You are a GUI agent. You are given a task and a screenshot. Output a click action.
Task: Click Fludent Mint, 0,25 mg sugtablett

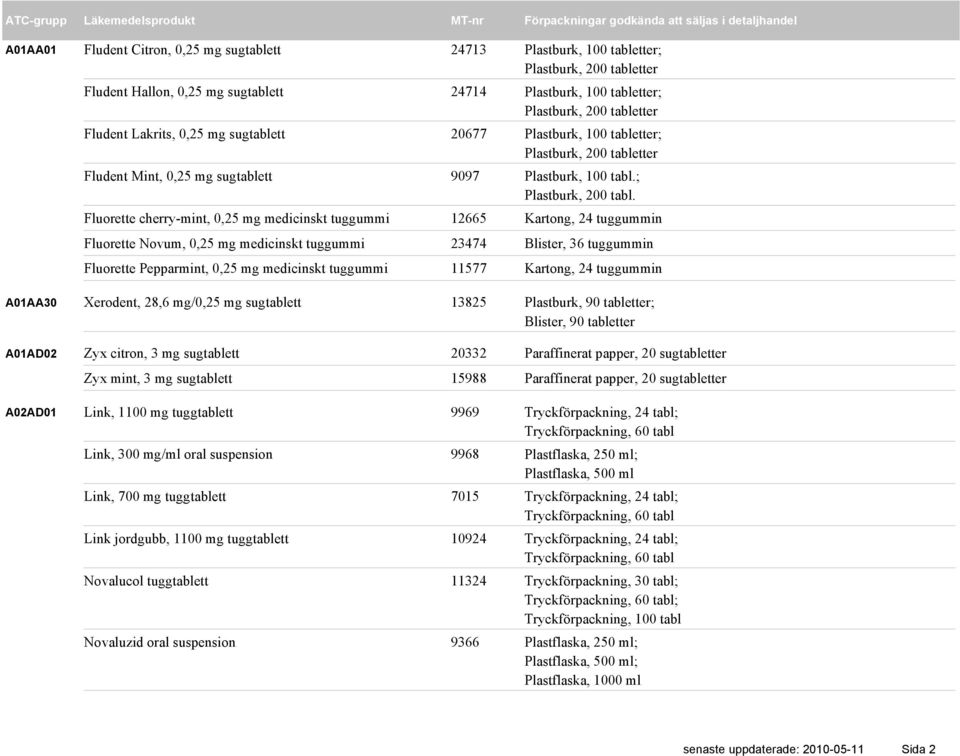178,177
